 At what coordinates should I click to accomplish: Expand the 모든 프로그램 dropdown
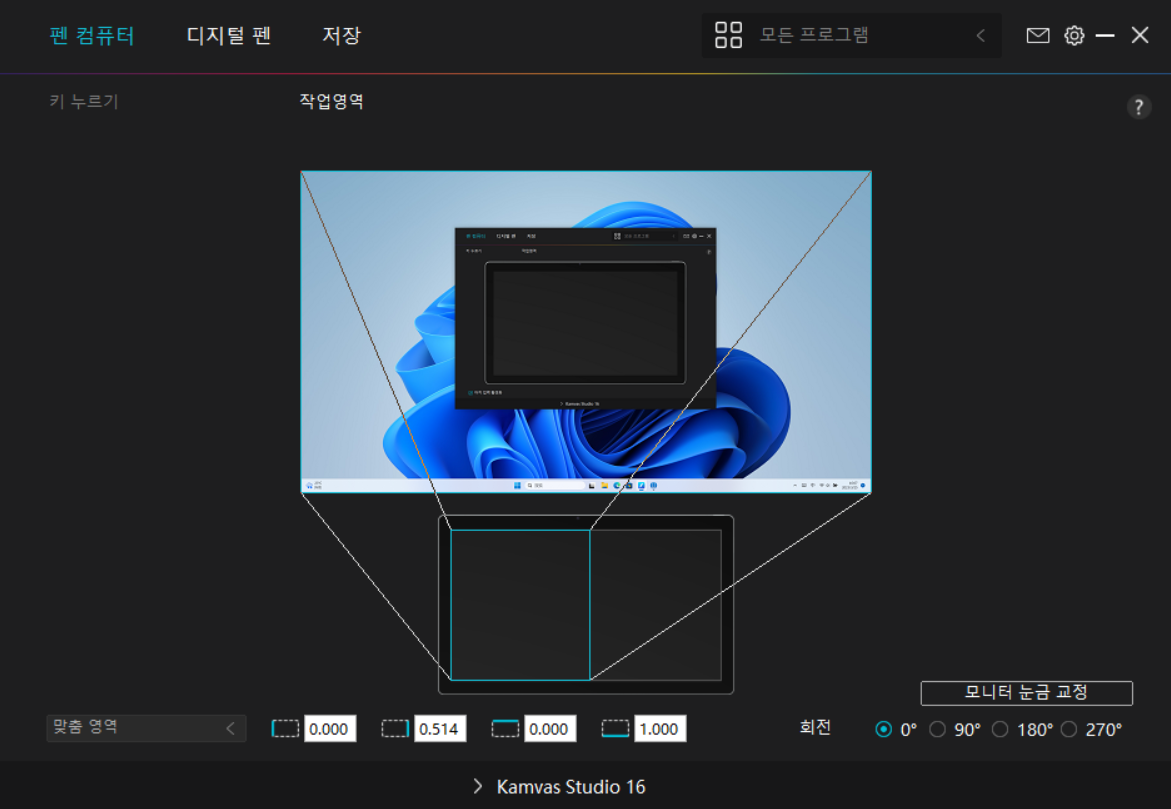coord(978,35)
